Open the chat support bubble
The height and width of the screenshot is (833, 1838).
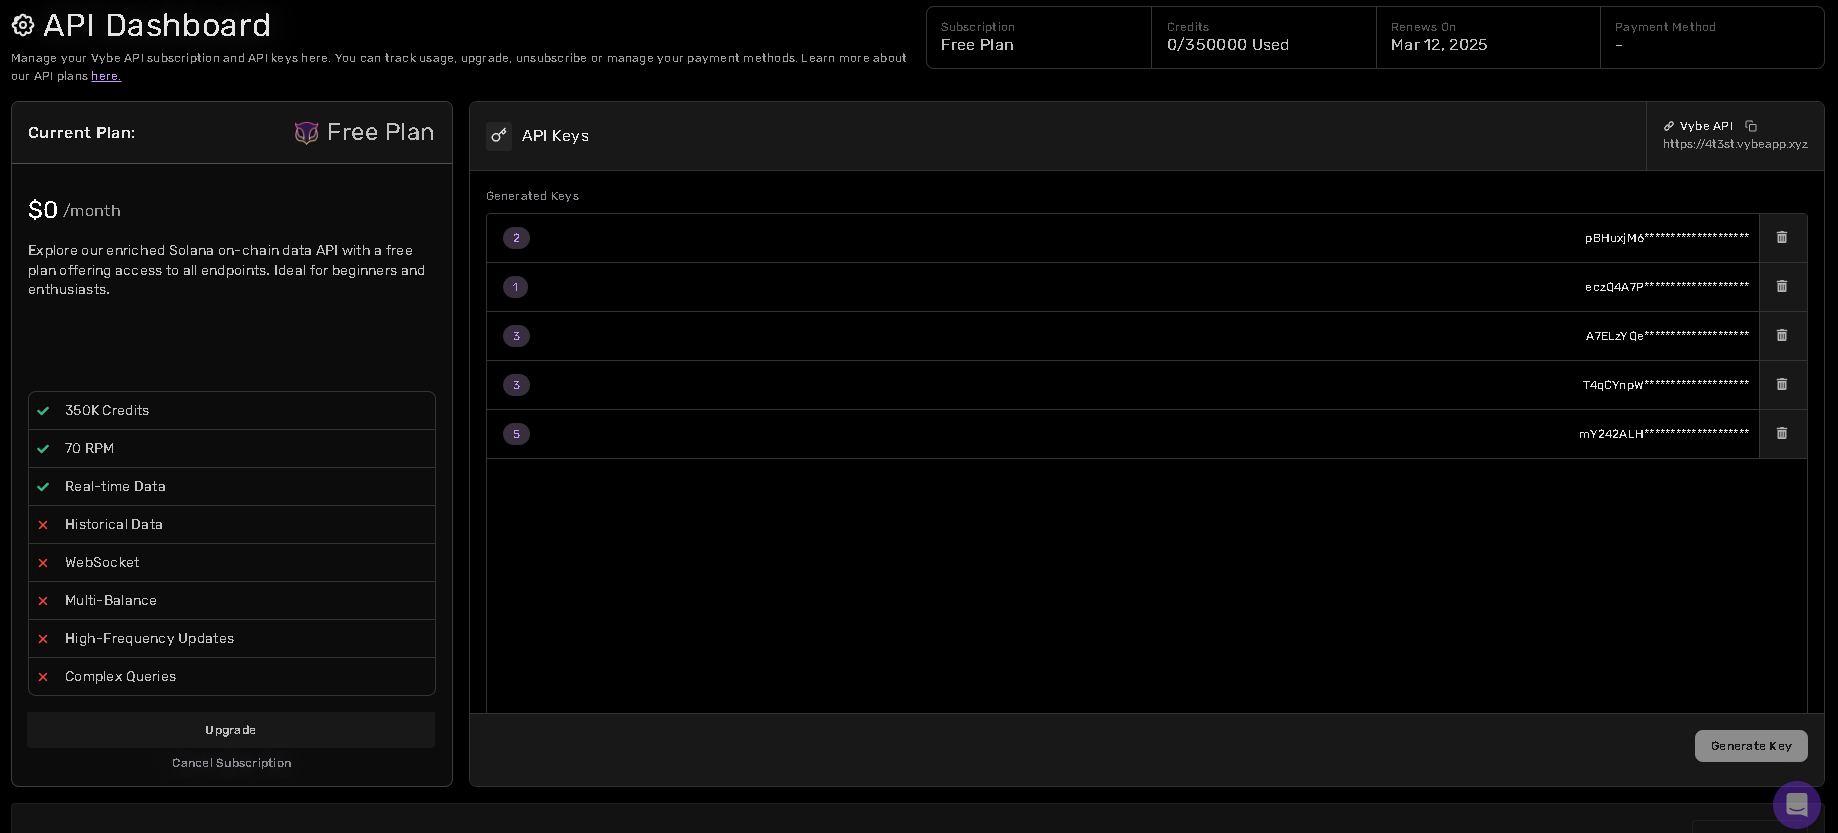(1797, 804)
